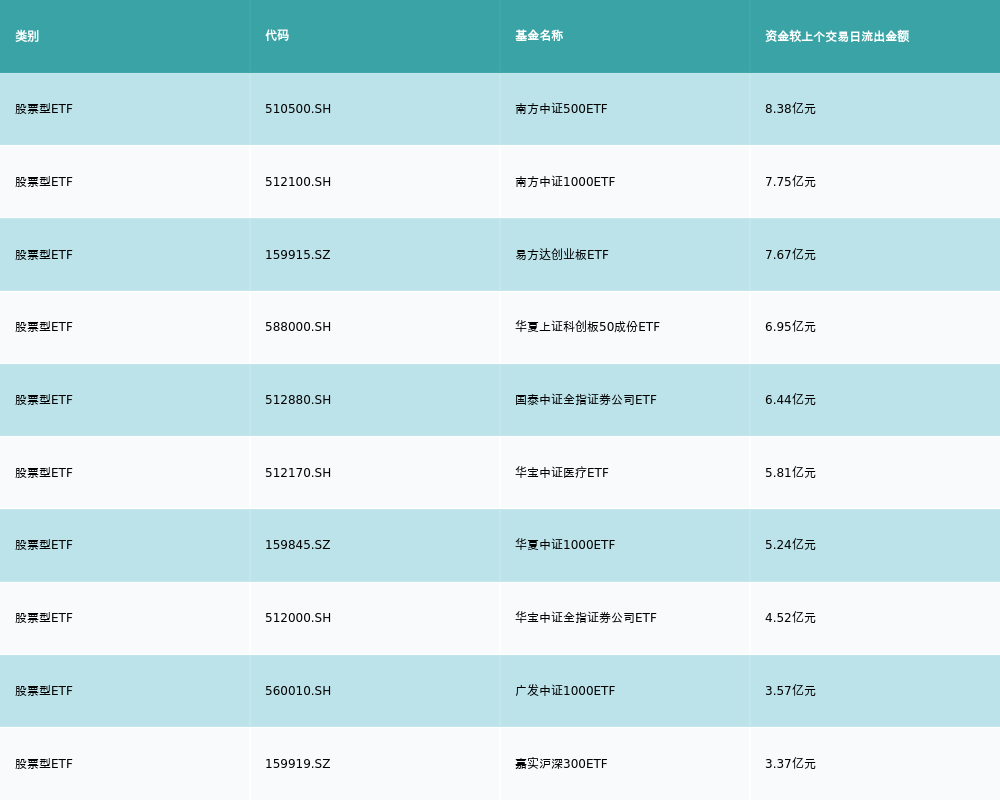This screenshot has height=800, width=1000.
Task: Click 股票型ETF in the 159915.SZ row
Action: point(44,255)
